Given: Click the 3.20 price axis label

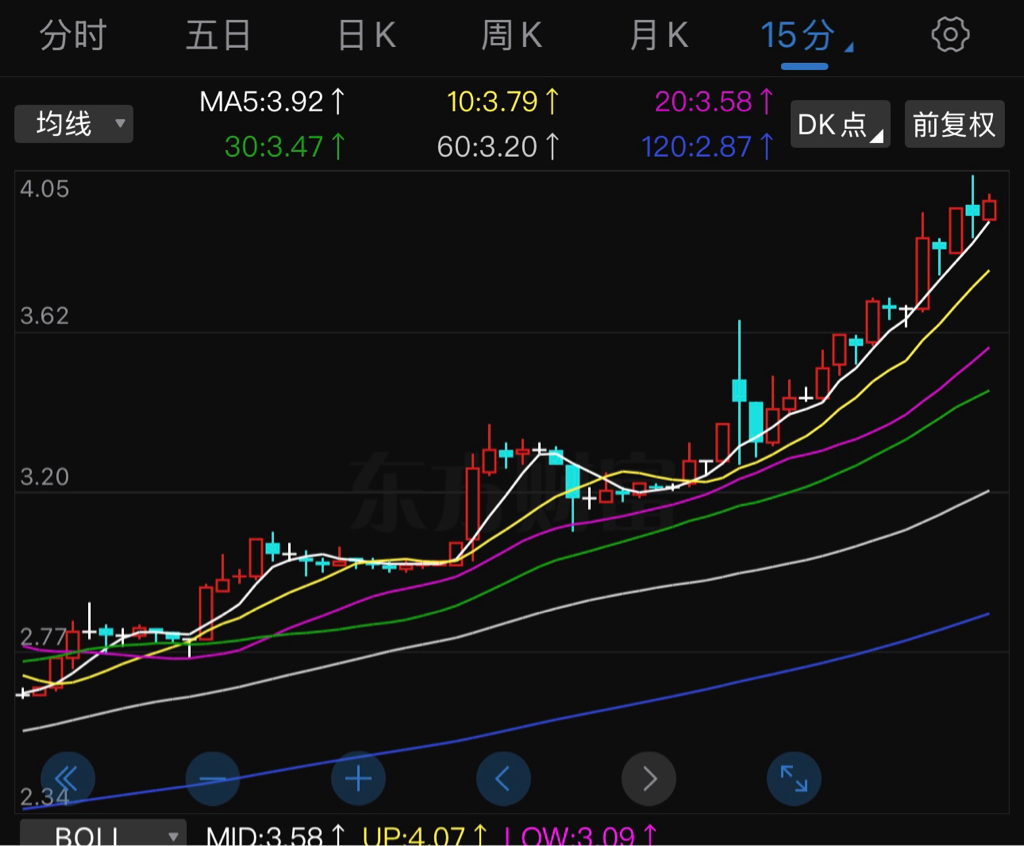Looking at the screenshot, I should pyautogui.click(x=44, y=477).
